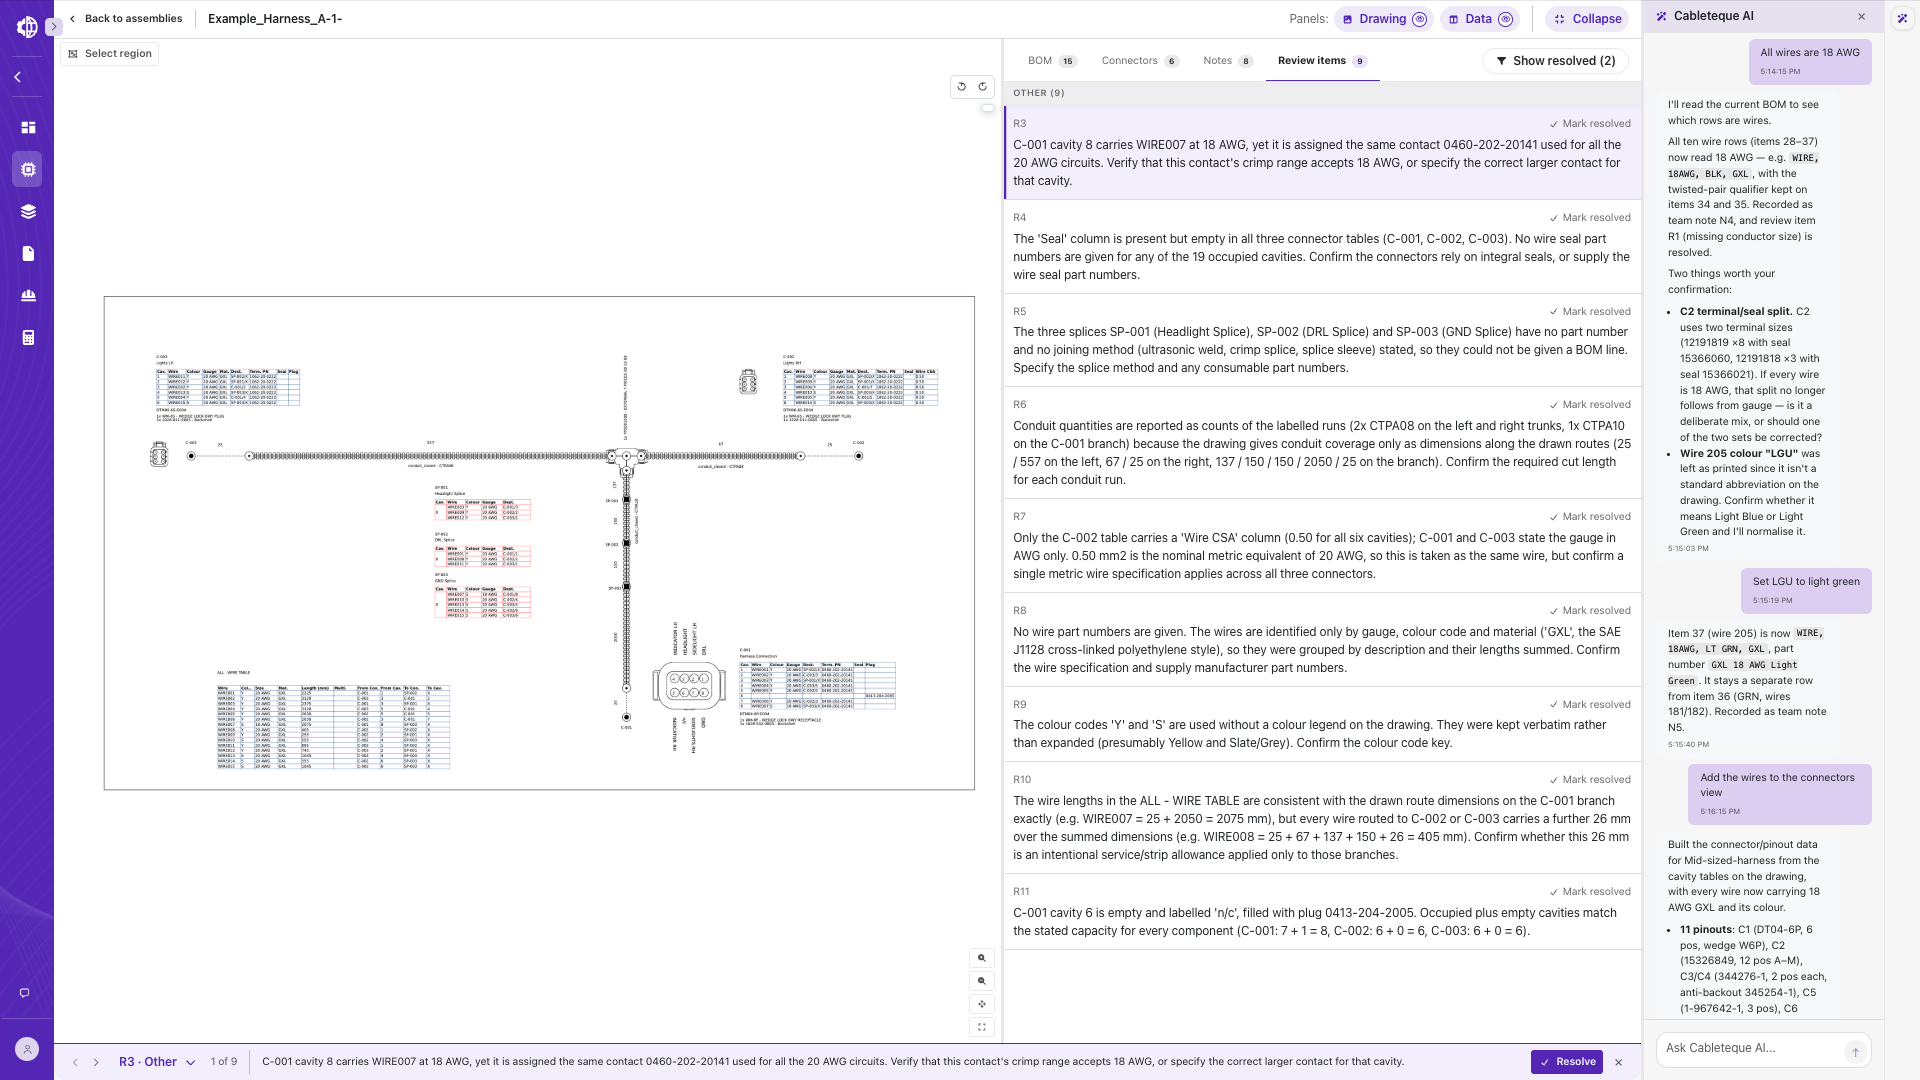Send message in Cableteque AI chat
1920x1080 pixels.
pos(1855,1051)
